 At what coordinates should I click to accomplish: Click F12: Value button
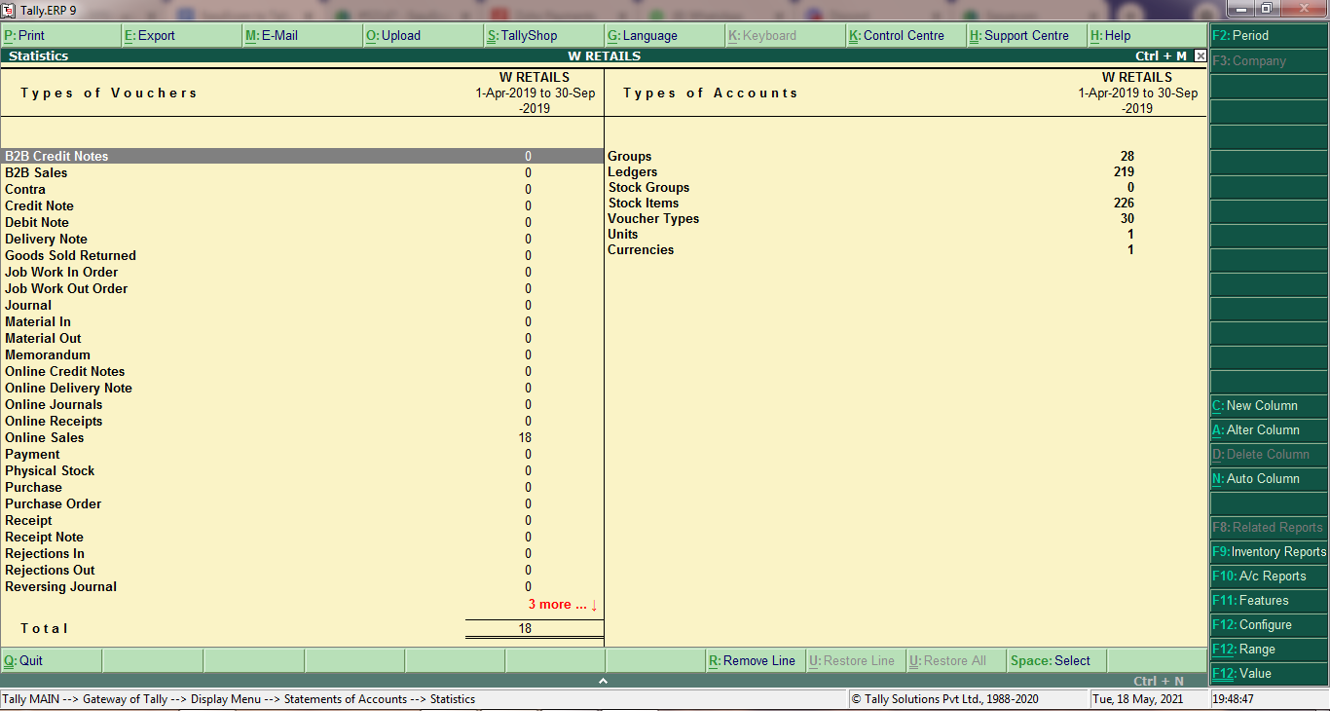tap(1269, 673)
